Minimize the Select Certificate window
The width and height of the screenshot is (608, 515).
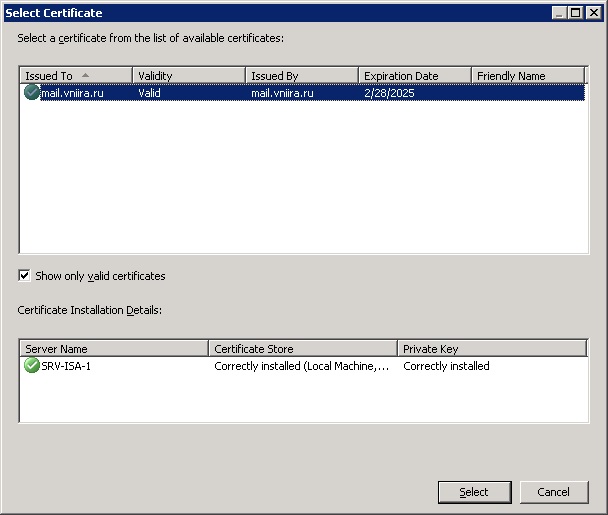coord(559,13)
